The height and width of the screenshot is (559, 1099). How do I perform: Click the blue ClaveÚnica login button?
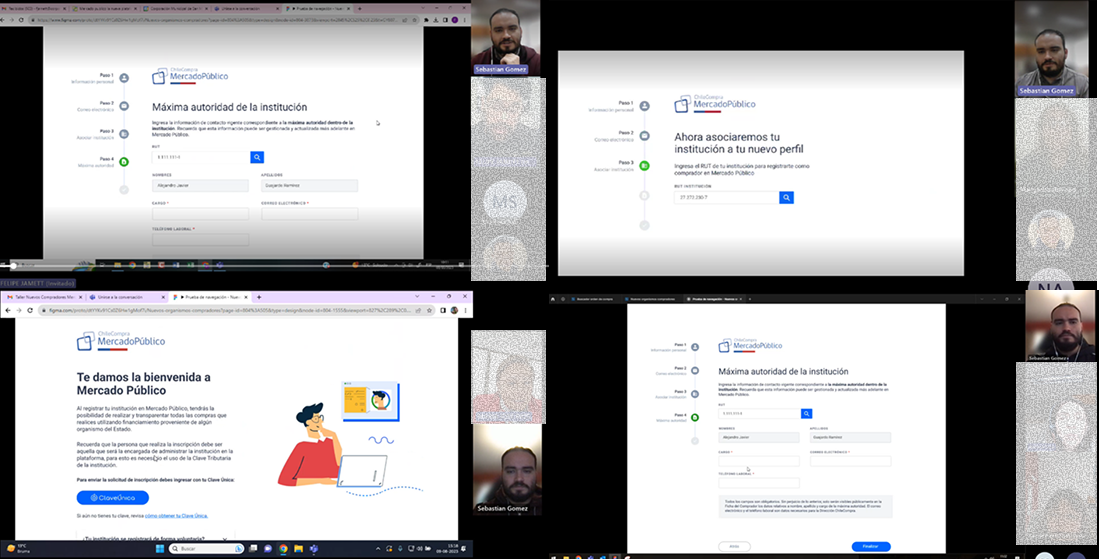click(x=112, y=498)
